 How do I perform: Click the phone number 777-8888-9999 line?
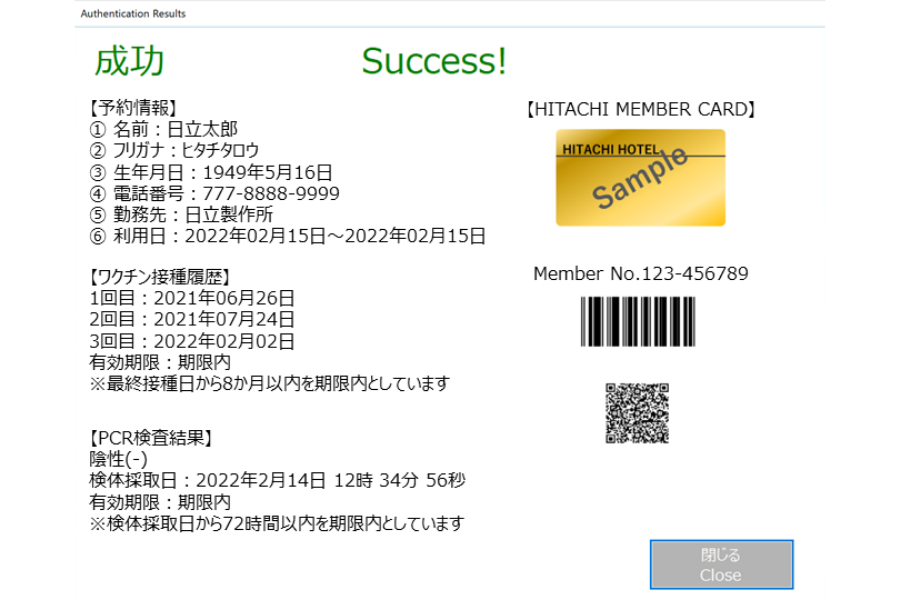[x=214, y=193]
